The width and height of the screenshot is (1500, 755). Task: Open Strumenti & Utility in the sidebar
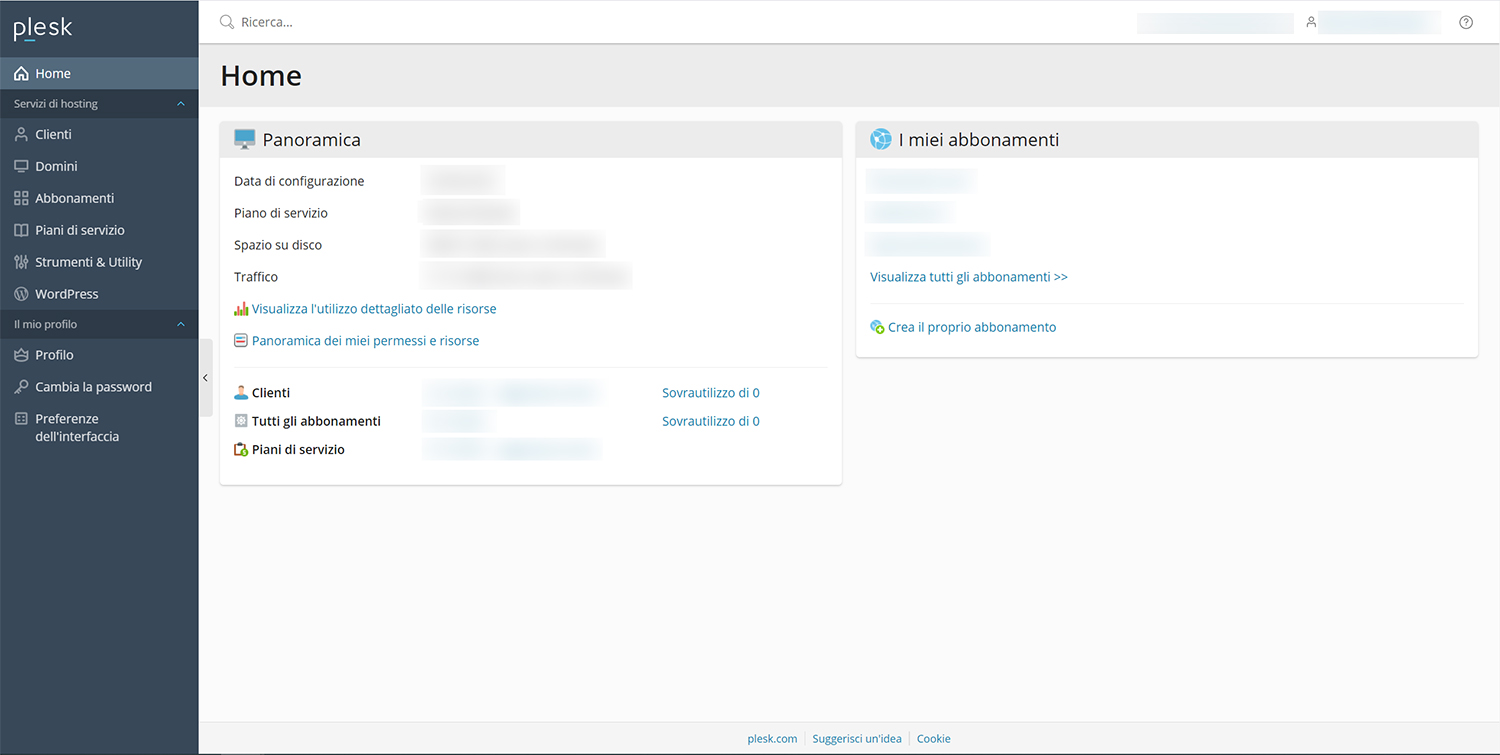[x=88, y=262]
